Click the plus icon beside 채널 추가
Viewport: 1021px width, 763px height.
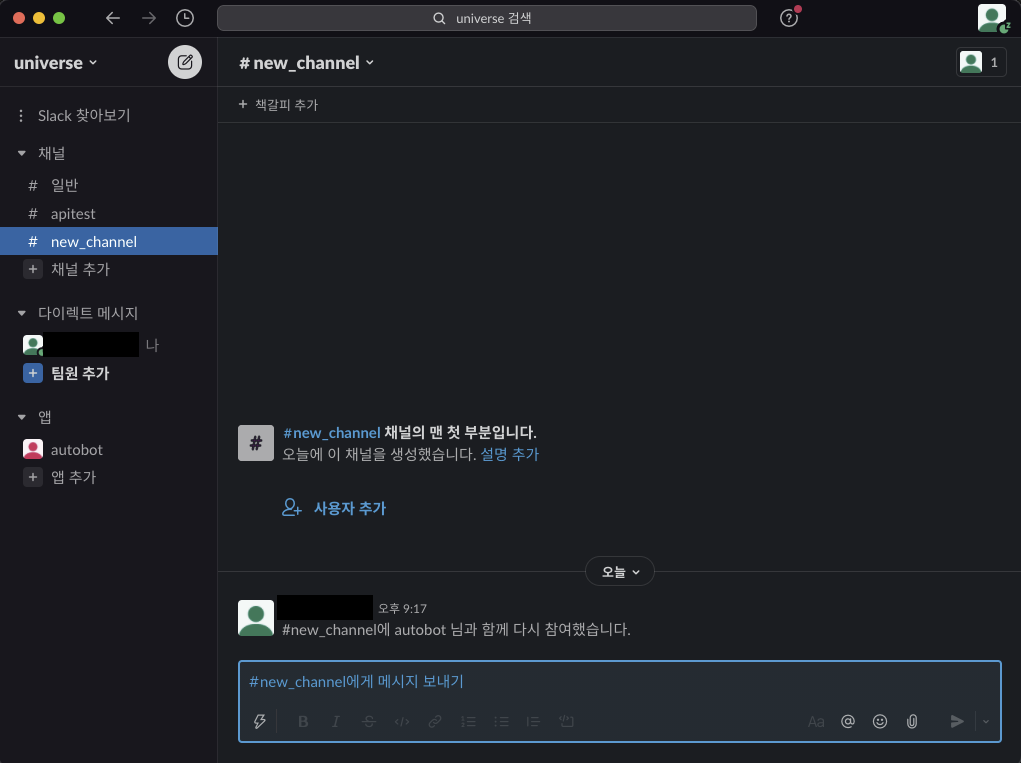(33, 269)
